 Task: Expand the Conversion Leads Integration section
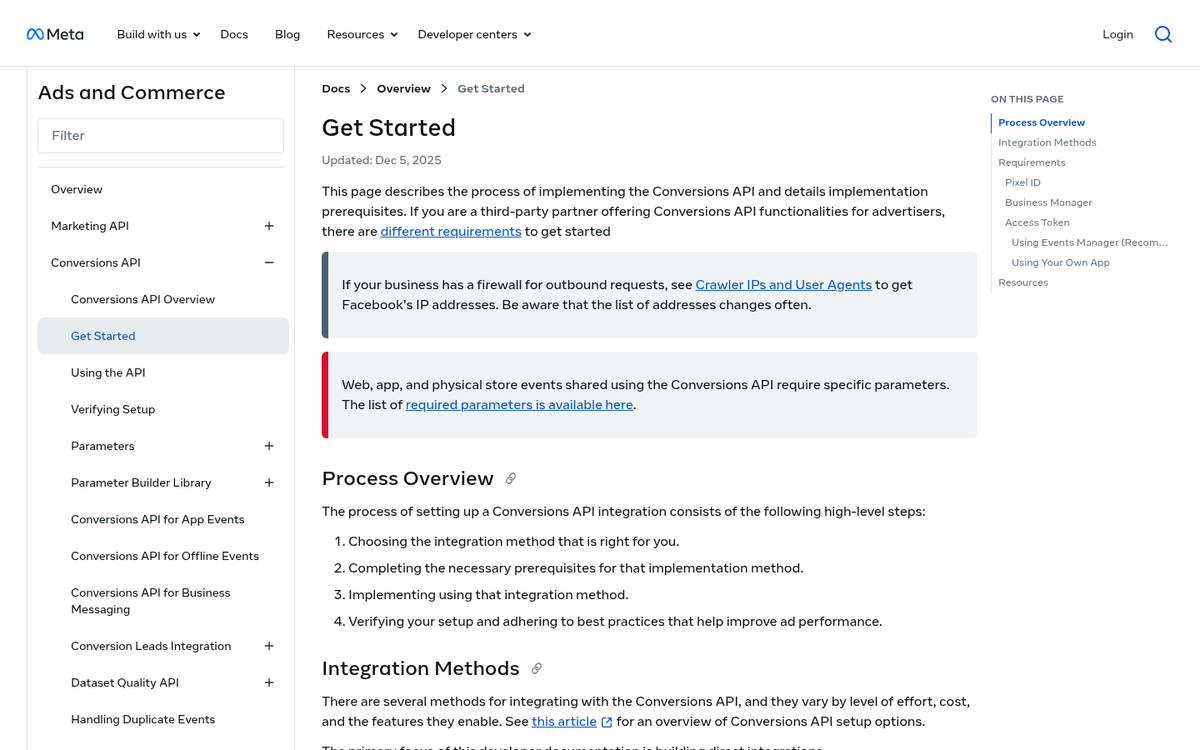[x=268, y=646]
